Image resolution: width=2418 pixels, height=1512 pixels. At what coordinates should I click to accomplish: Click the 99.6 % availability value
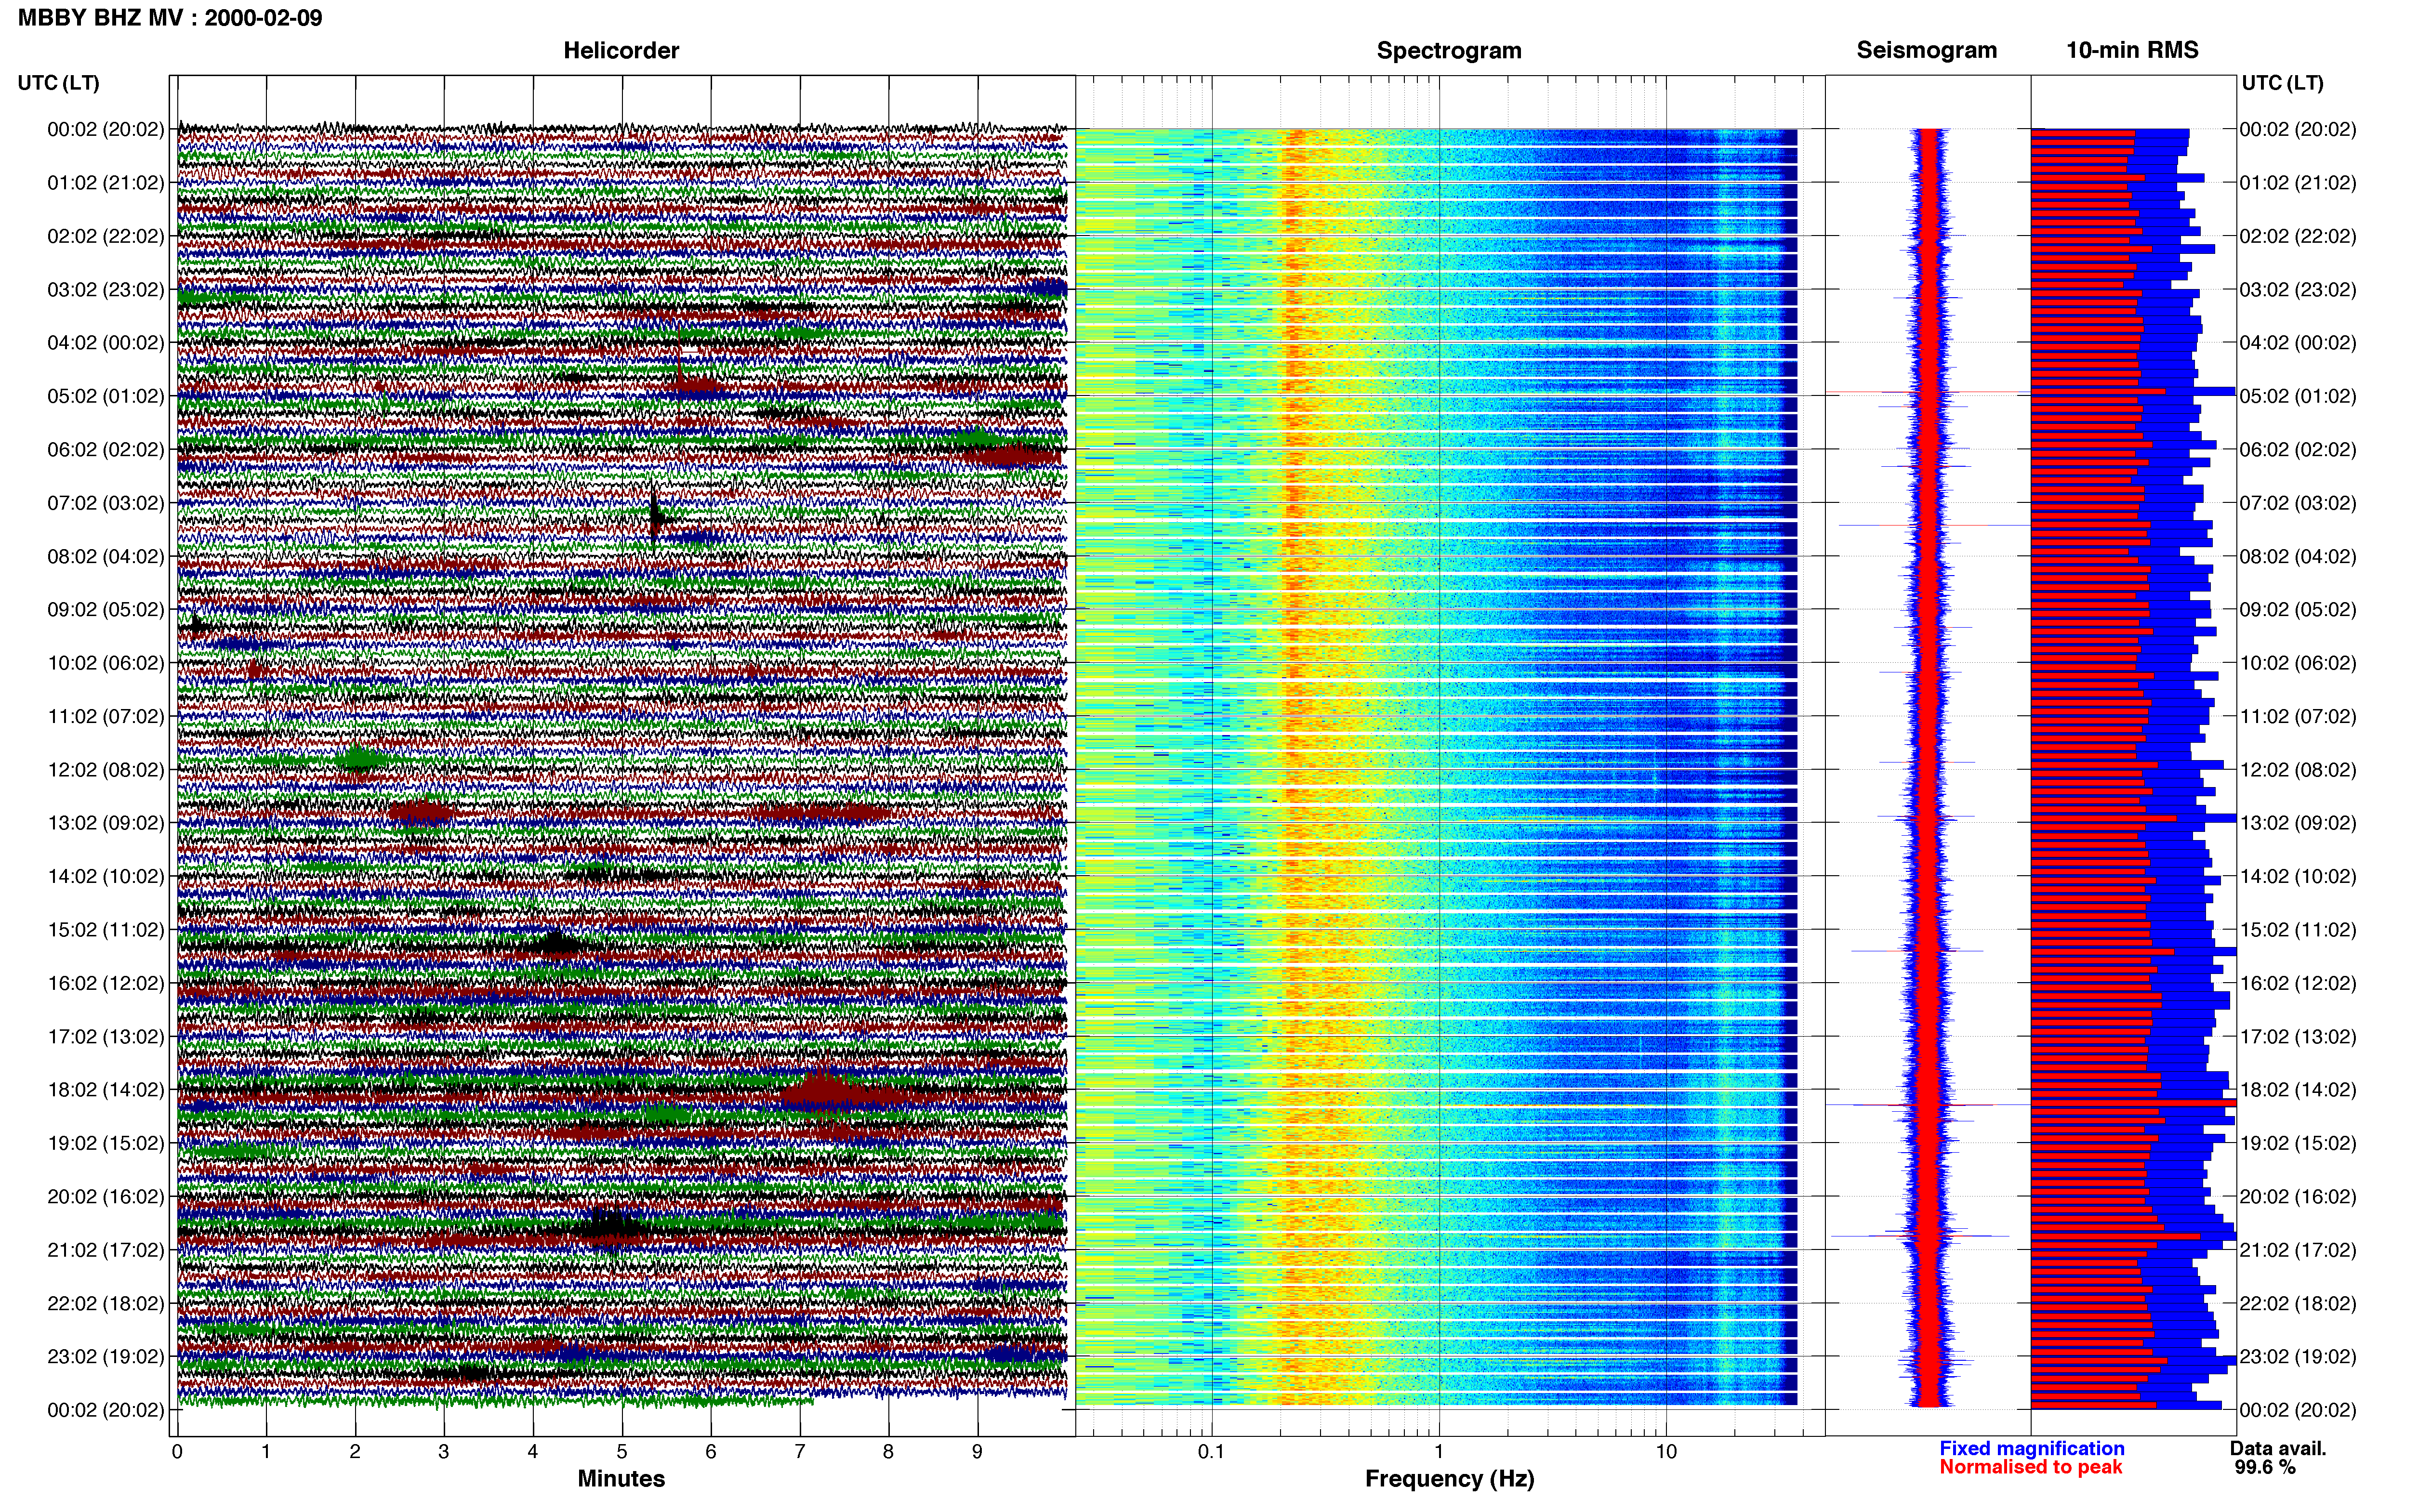coord(2265,1467)
